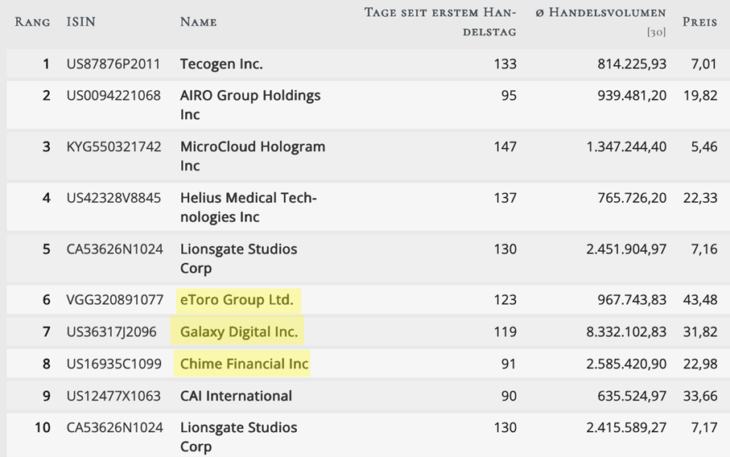Select Lionsgate Studios Corp in rank 5 row

coord(238,258)
